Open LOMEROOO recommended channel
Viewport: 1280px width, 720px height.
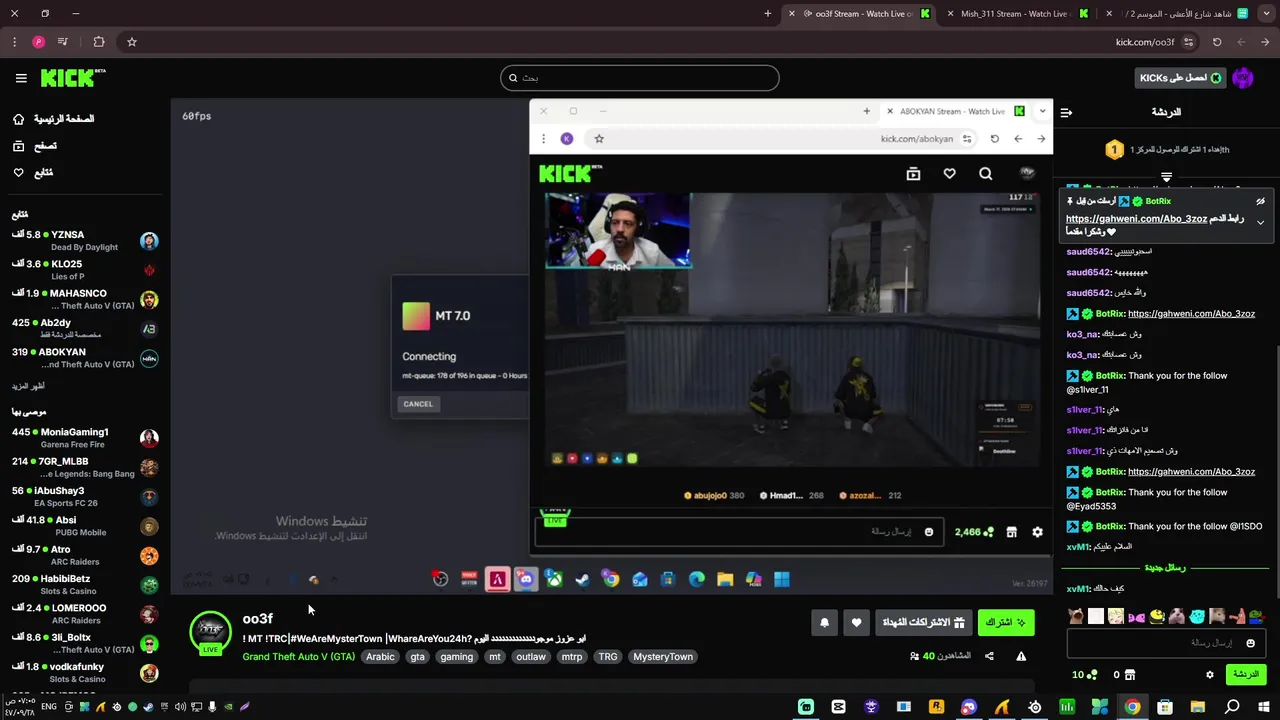pyautogui.click(x=85, y=614)
